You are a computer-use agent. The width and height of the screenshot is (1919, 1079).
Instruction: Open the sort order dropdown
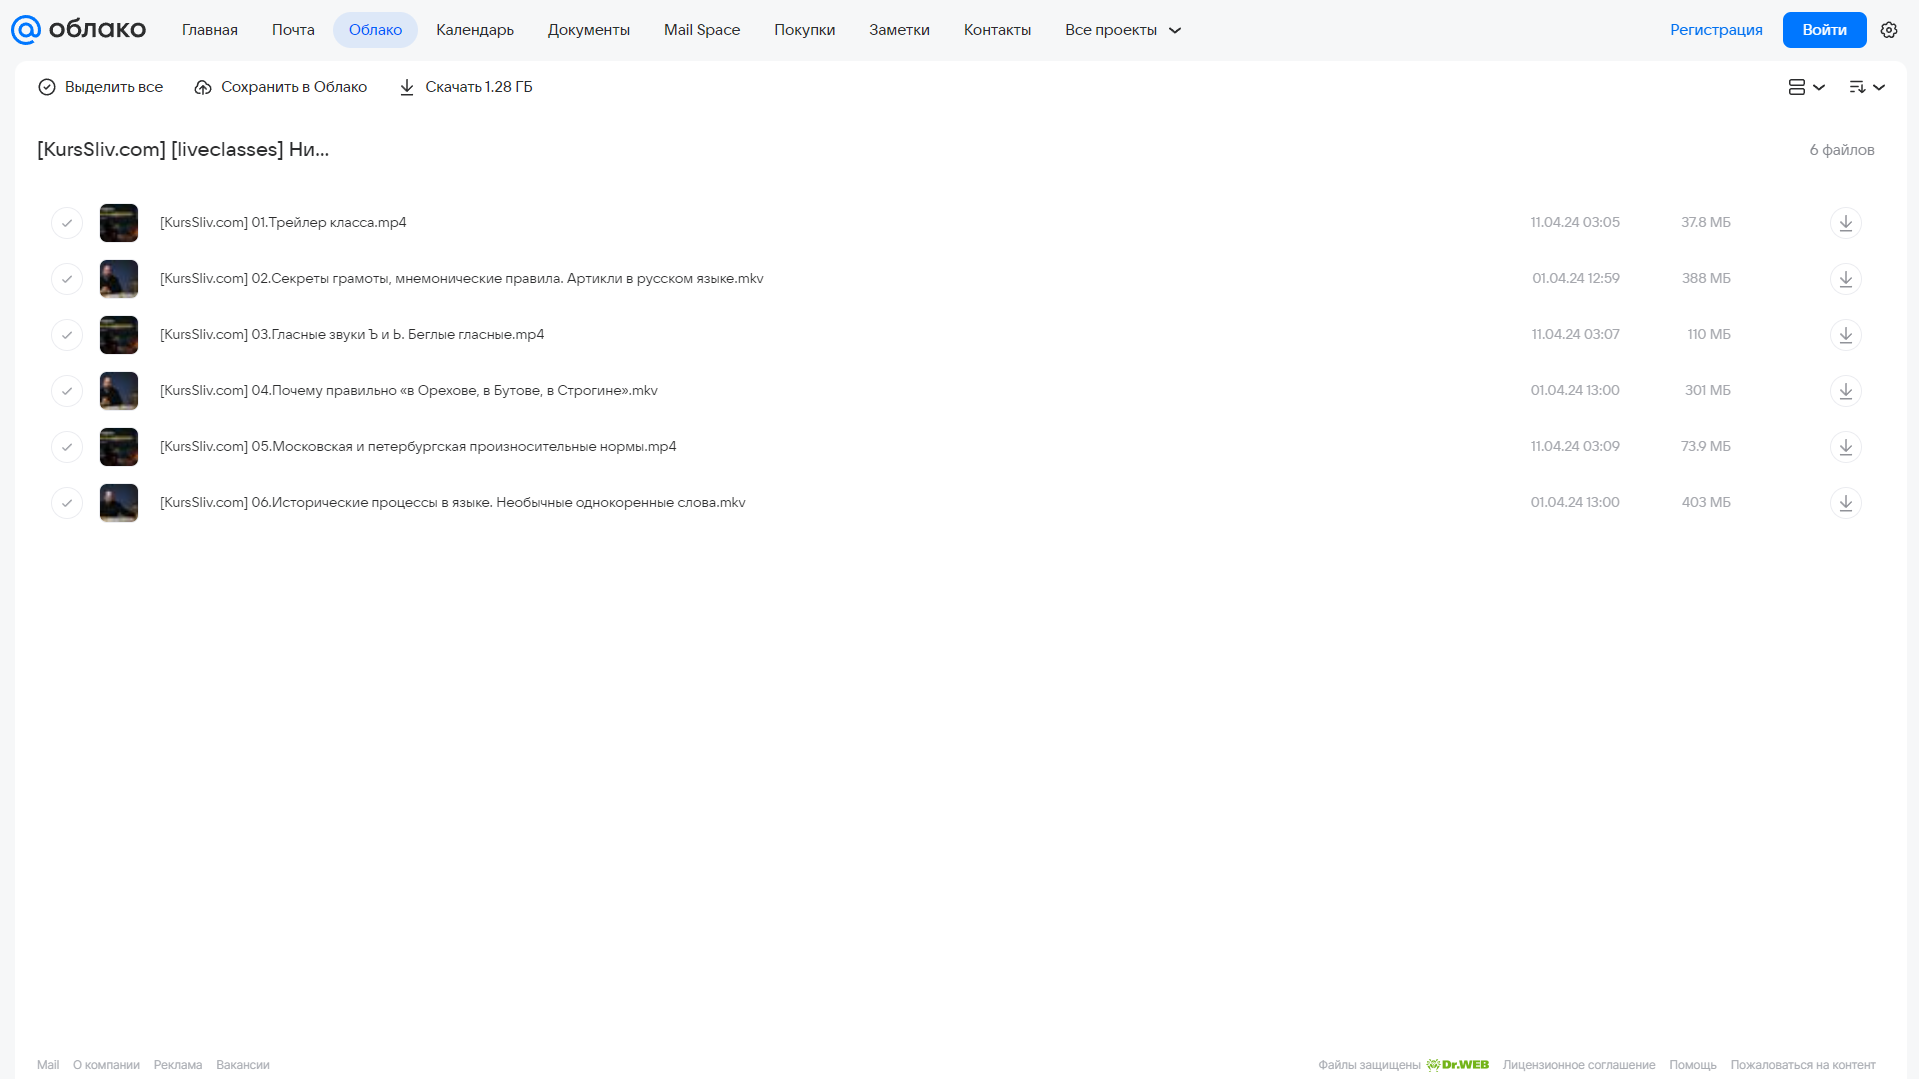click(x=1866, y=87)
